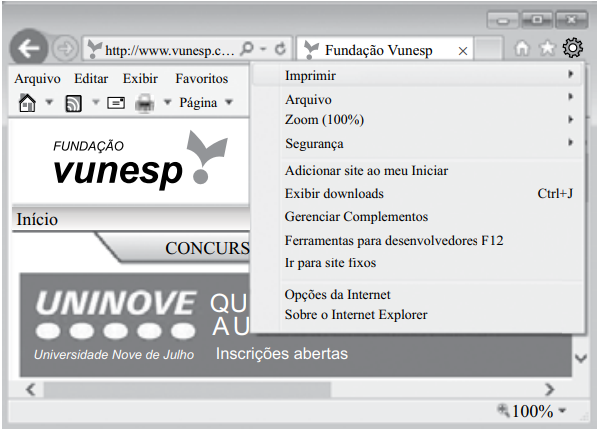Expand the Home button dropdown arrow
597x434 pixels.
click(49, 102)
